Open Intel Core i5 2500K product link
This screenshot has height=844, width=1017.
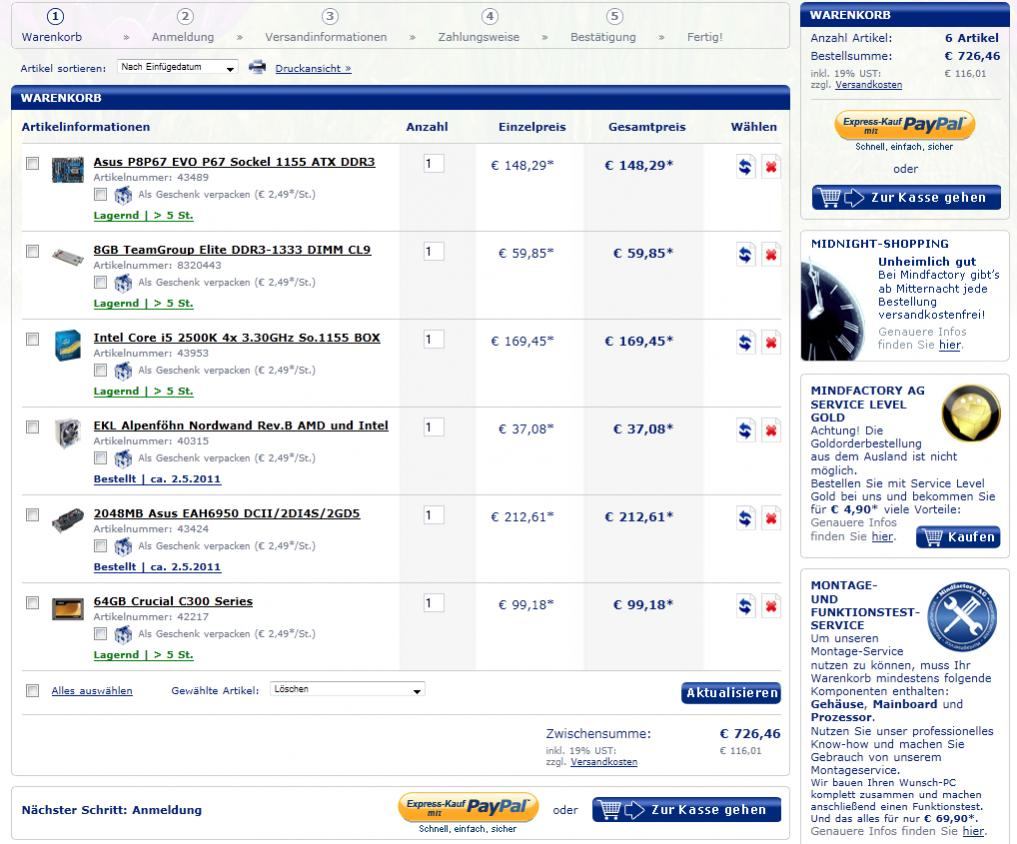(237, 337)
